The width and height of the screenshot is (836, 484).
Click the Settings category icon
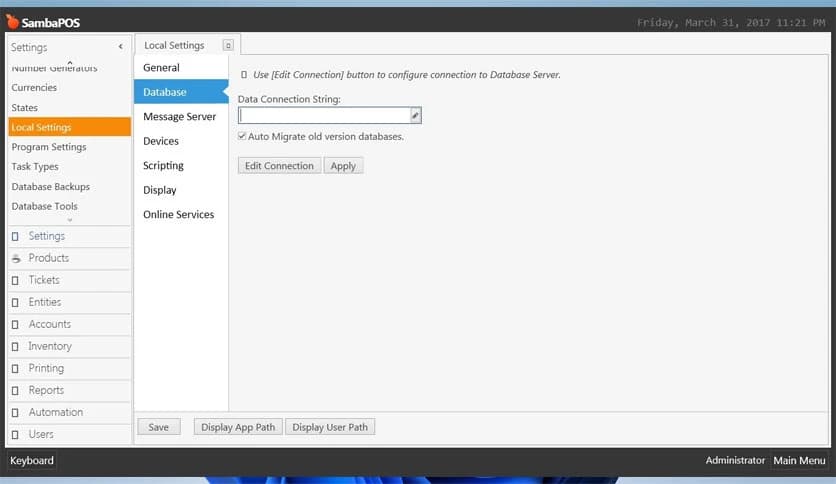coord(15,236)
